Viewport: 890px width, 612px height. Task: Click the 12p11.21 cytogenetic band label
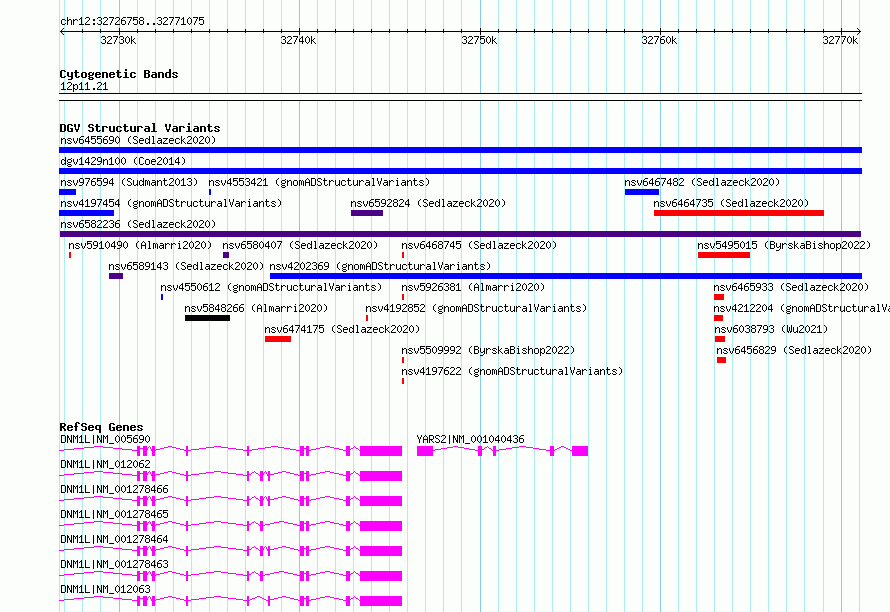point(84,86)
